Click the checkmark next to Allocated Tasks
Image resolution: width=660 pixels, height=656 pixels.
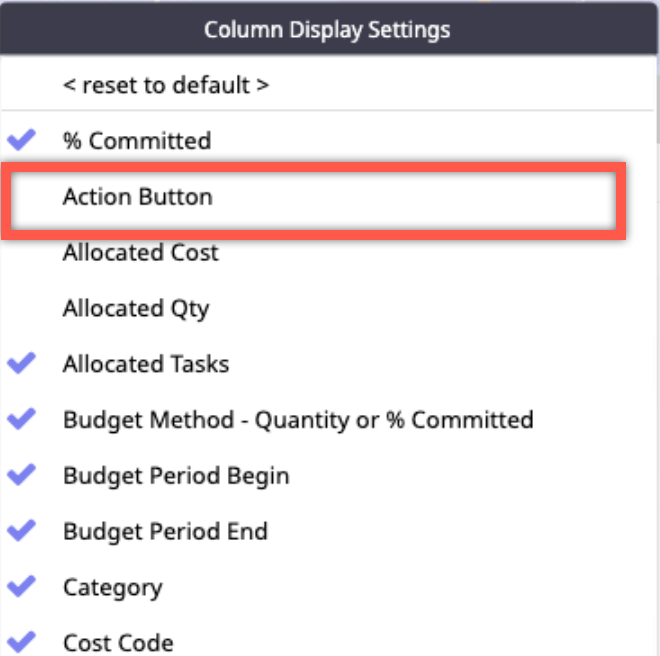[21, 364]
